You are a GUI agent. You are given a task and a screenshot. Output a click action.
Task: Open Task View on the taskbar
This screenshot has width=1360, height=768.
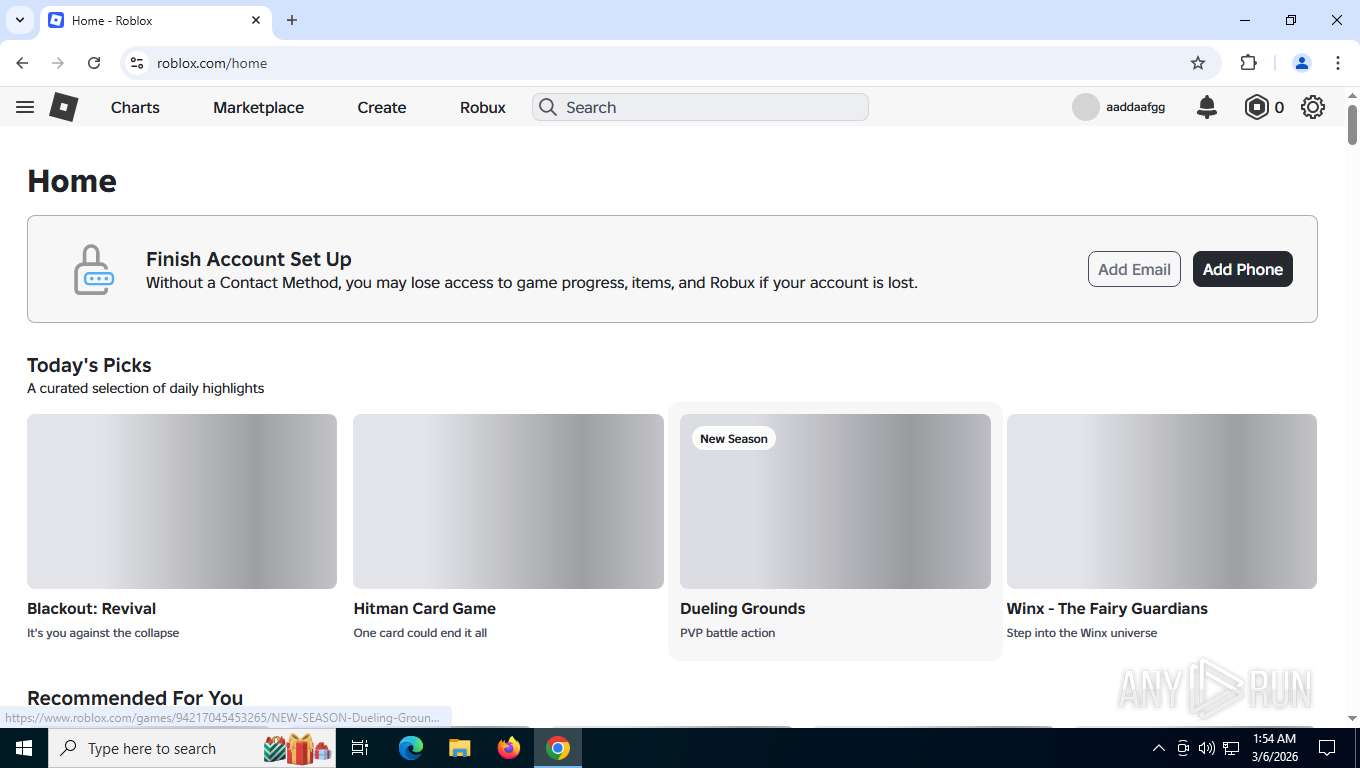360,748
